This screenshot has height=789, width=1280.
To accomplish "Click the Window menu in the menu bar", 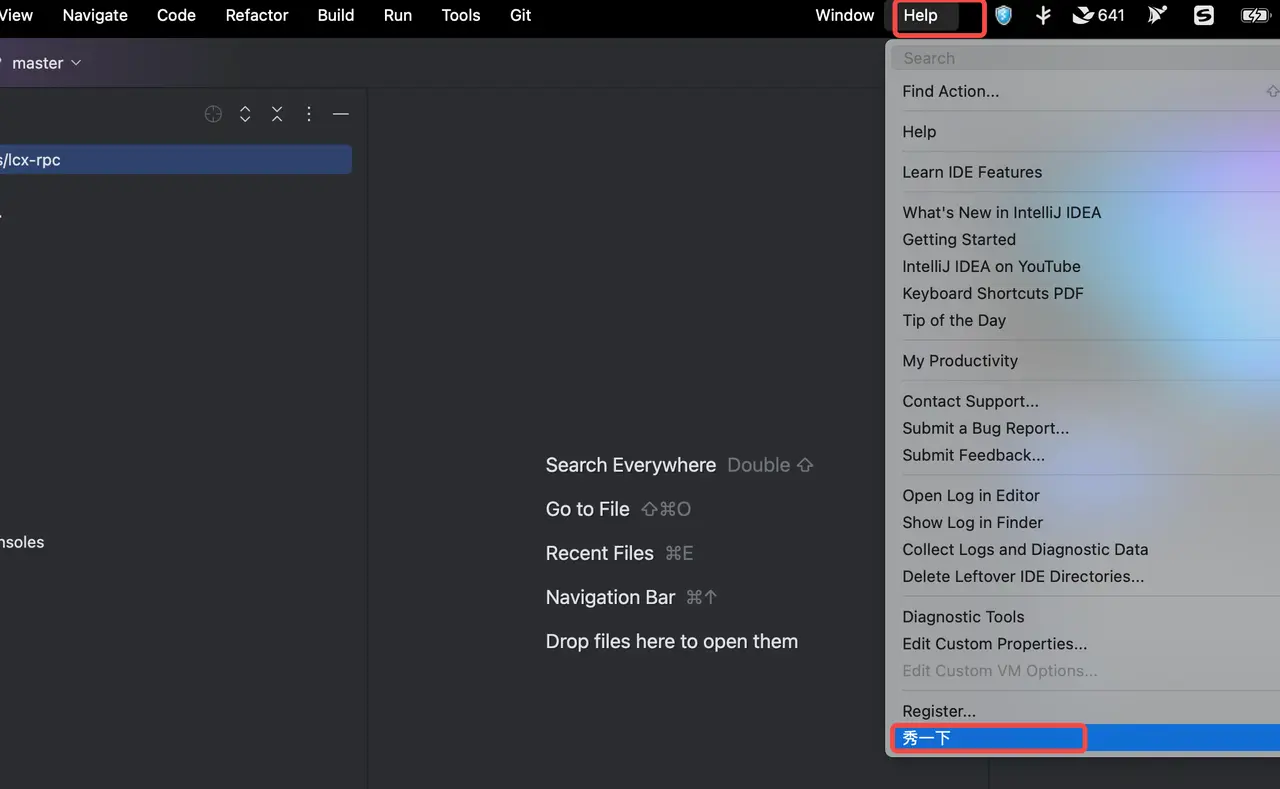I will point(845,15).
